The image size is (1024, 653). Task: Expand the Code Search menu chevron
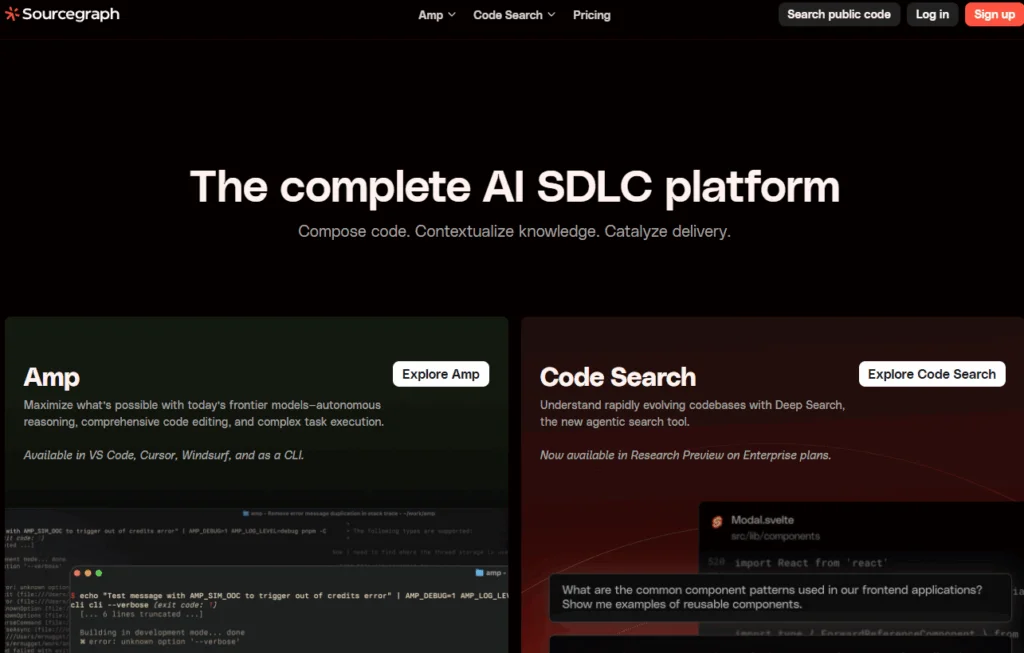pos(551,14)
